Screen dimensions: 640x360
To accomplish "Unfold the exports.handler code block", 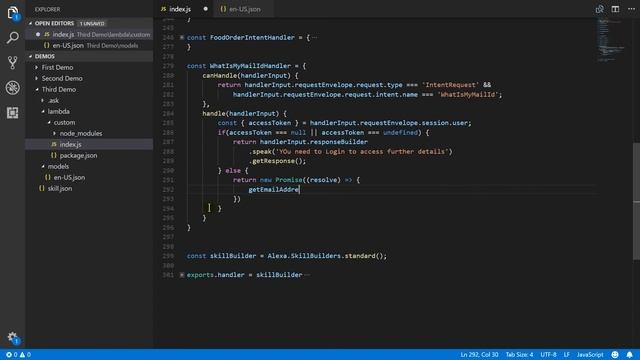I will click(182, 275).
